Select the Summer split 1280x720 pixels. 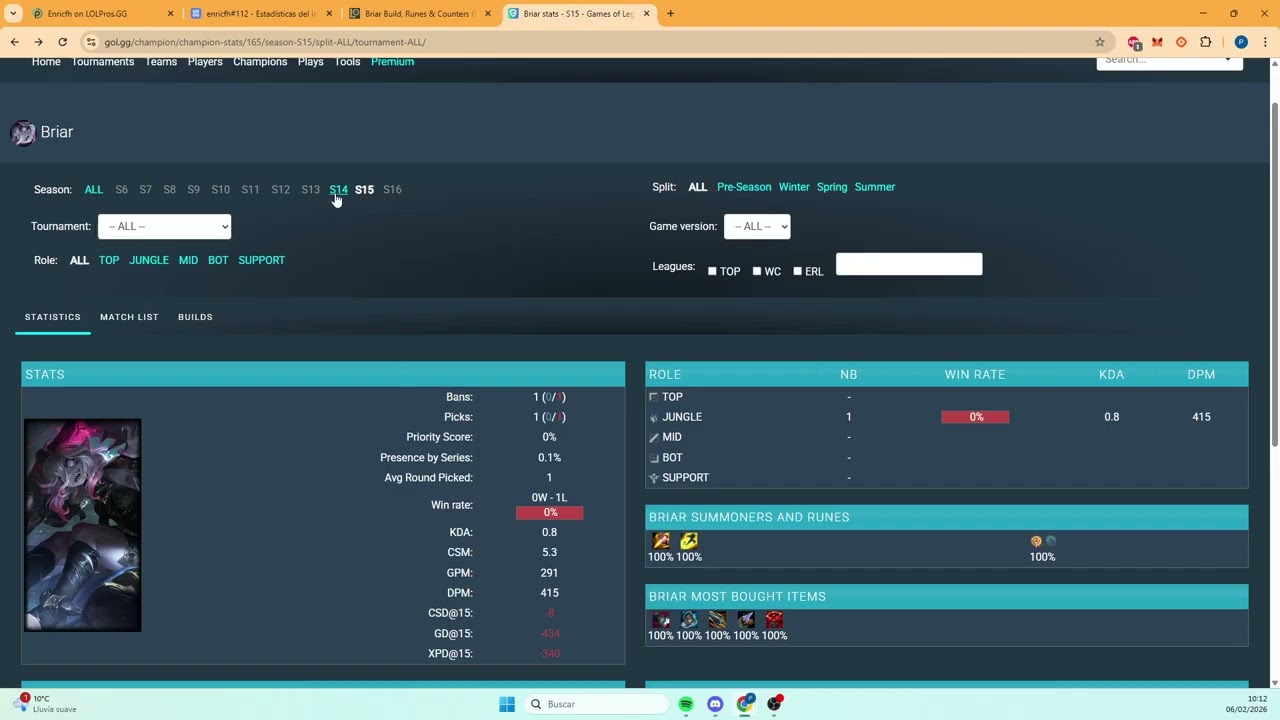click(x=875, y=187)
